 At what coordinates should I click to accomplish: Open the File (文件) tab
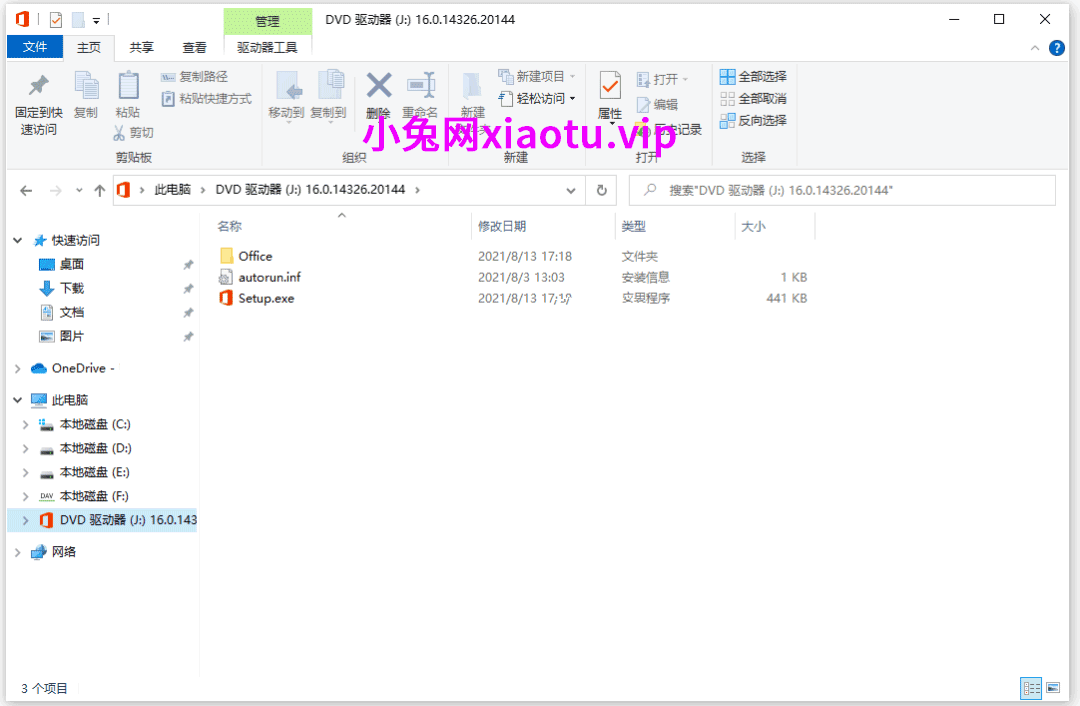[34, 47]
